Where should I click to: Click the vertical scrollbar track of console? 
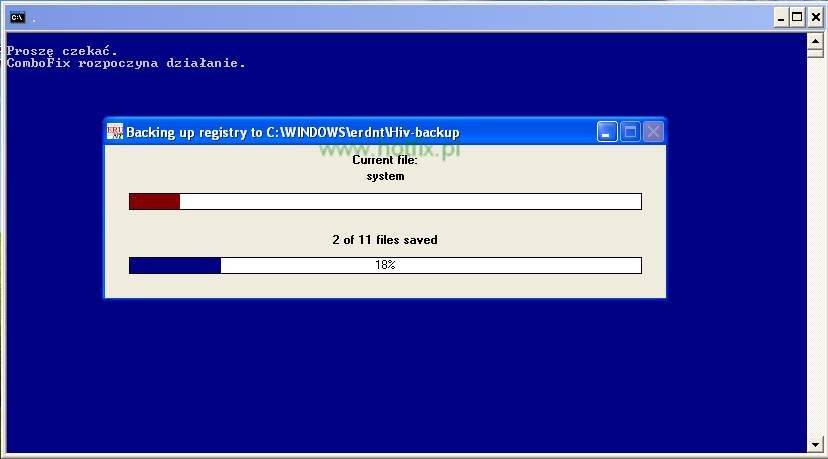click(815, 240)
